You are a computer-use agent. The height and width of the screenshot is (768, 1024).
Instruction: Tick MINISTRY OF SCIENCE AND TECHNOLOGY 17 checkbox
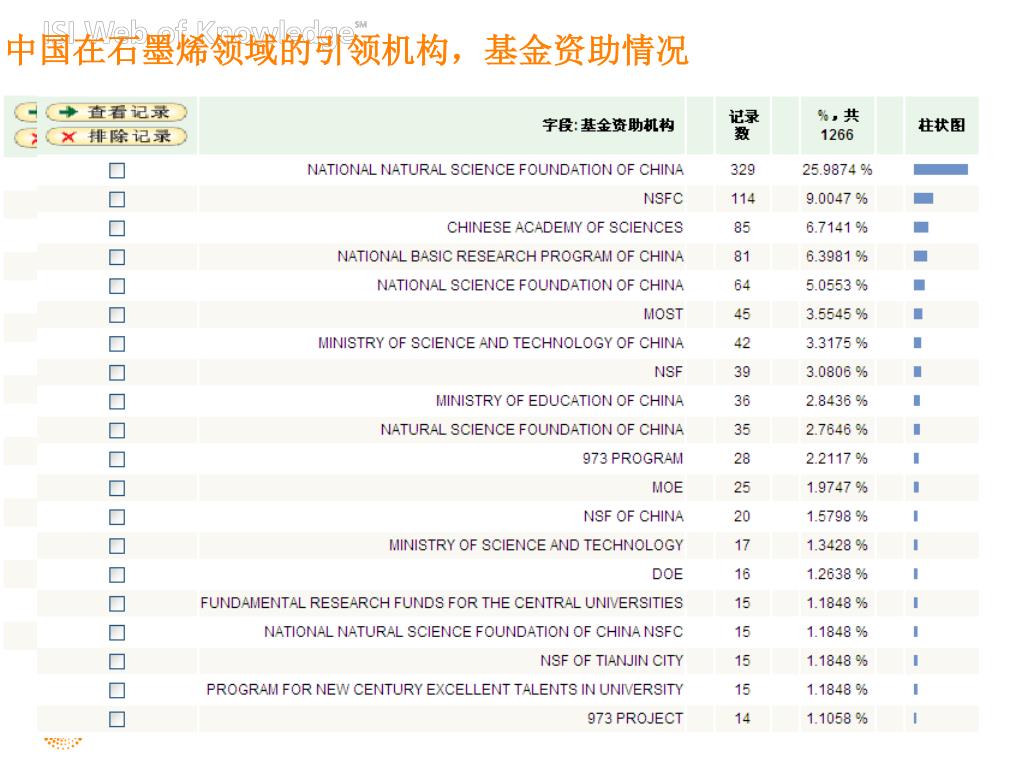[117, 546]
